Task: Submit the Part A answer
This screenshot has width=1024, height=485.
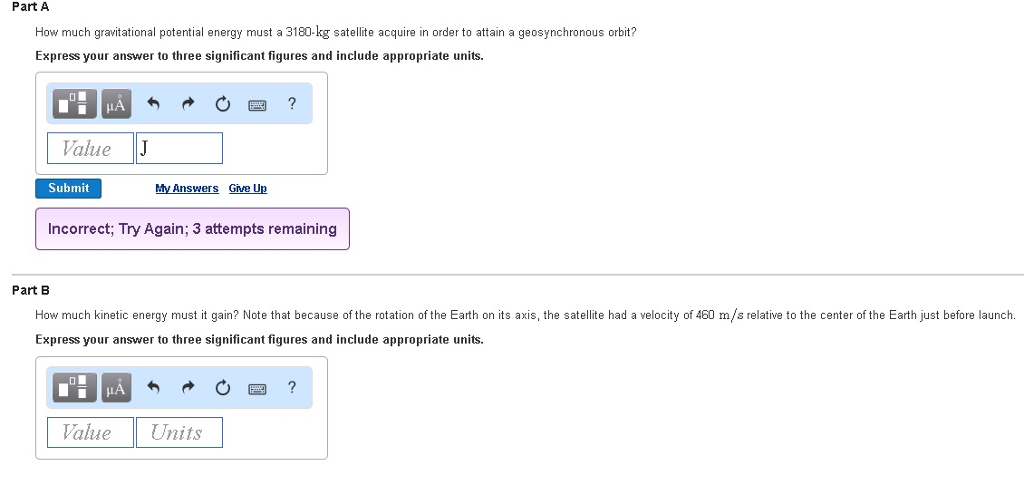Action: click(69, 188)
